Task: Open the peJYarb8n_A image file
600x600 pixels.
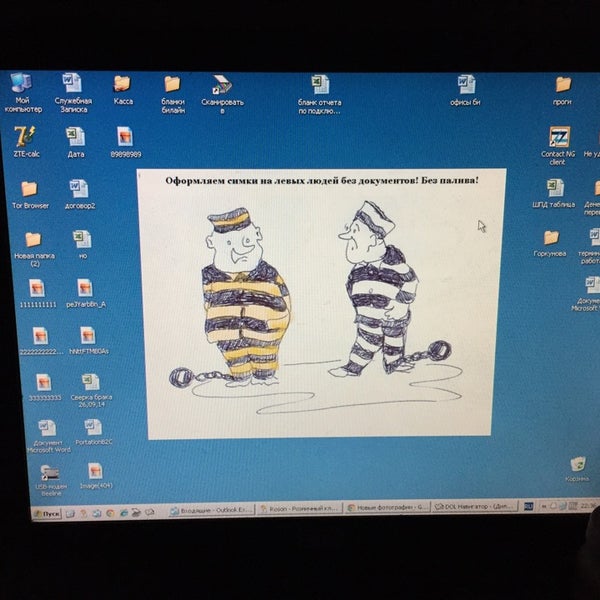Action: point(86,293)
